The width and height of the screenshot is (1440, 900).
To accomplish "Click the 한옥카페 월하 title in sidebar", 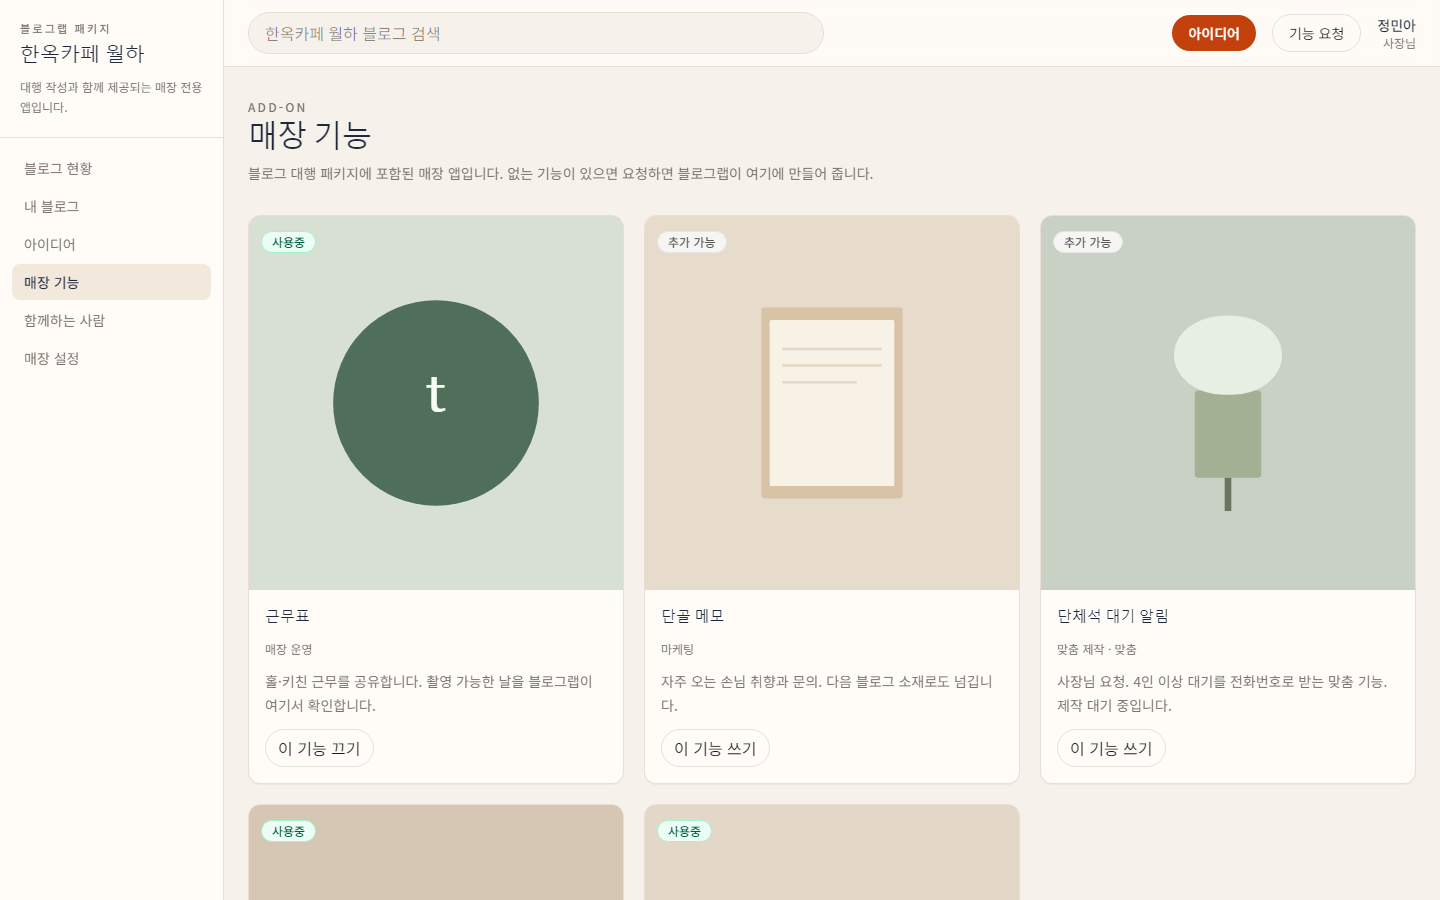I will (x=82, y=53).
